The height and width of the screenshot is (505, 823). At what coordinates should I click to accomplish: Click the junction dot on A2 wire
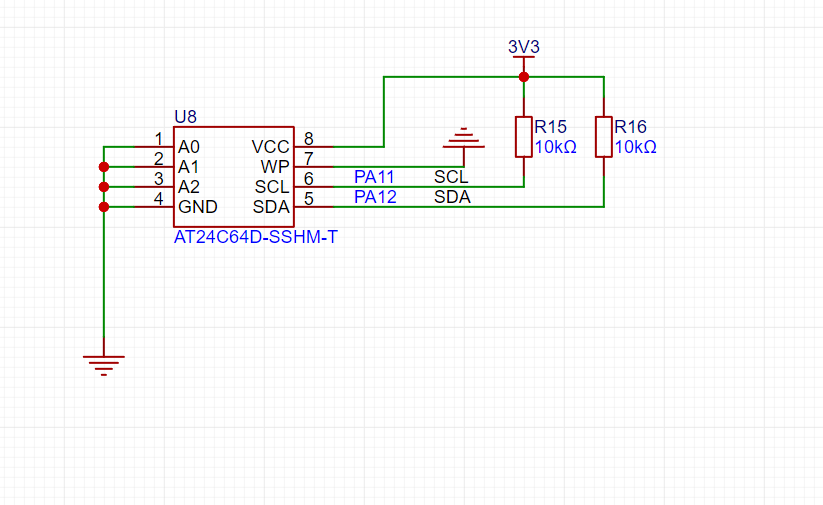click(x=103, y=186)
